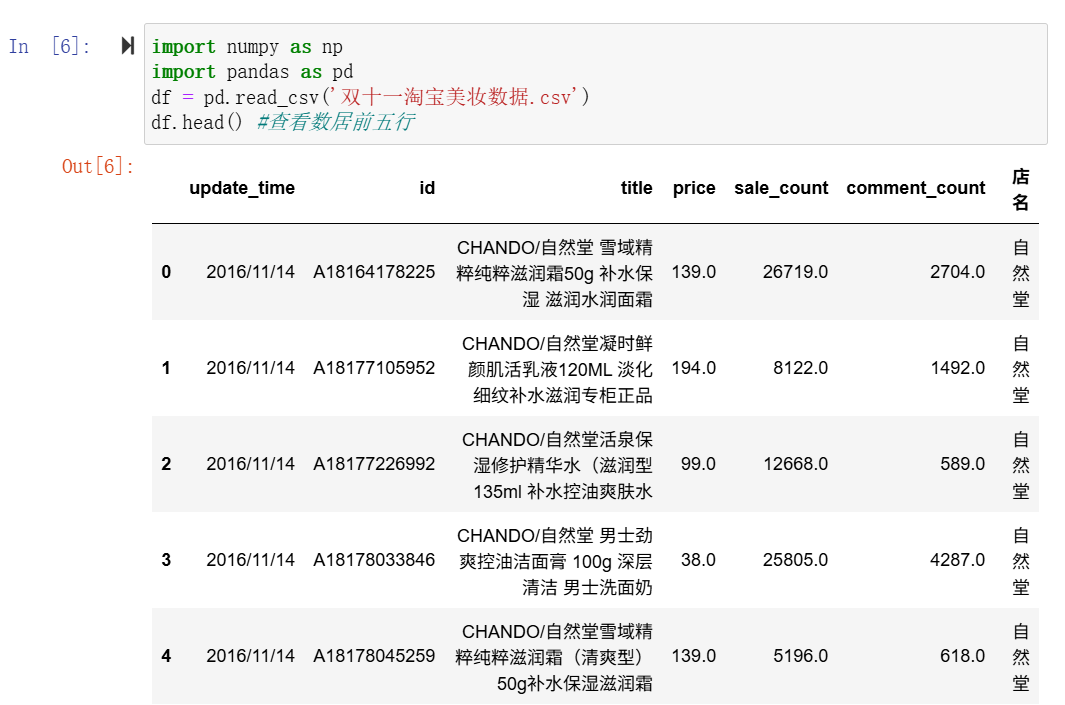Click price 139.0 in row 0
The image size is (1065, 705).
[693, 272]
